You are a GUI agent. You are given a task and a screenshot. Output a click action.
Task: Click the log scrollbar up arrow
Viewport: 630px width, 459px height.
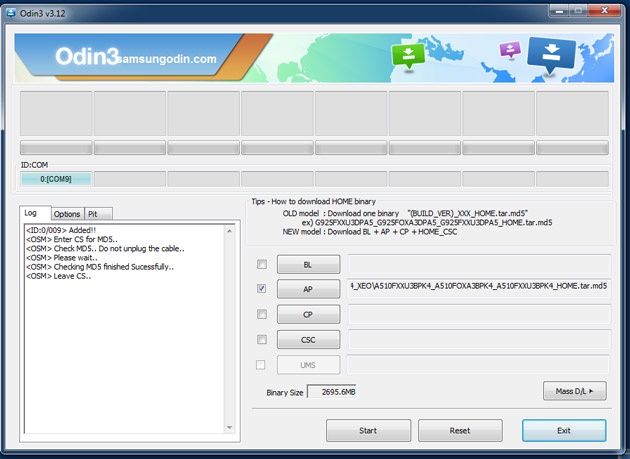coord(229,231)
